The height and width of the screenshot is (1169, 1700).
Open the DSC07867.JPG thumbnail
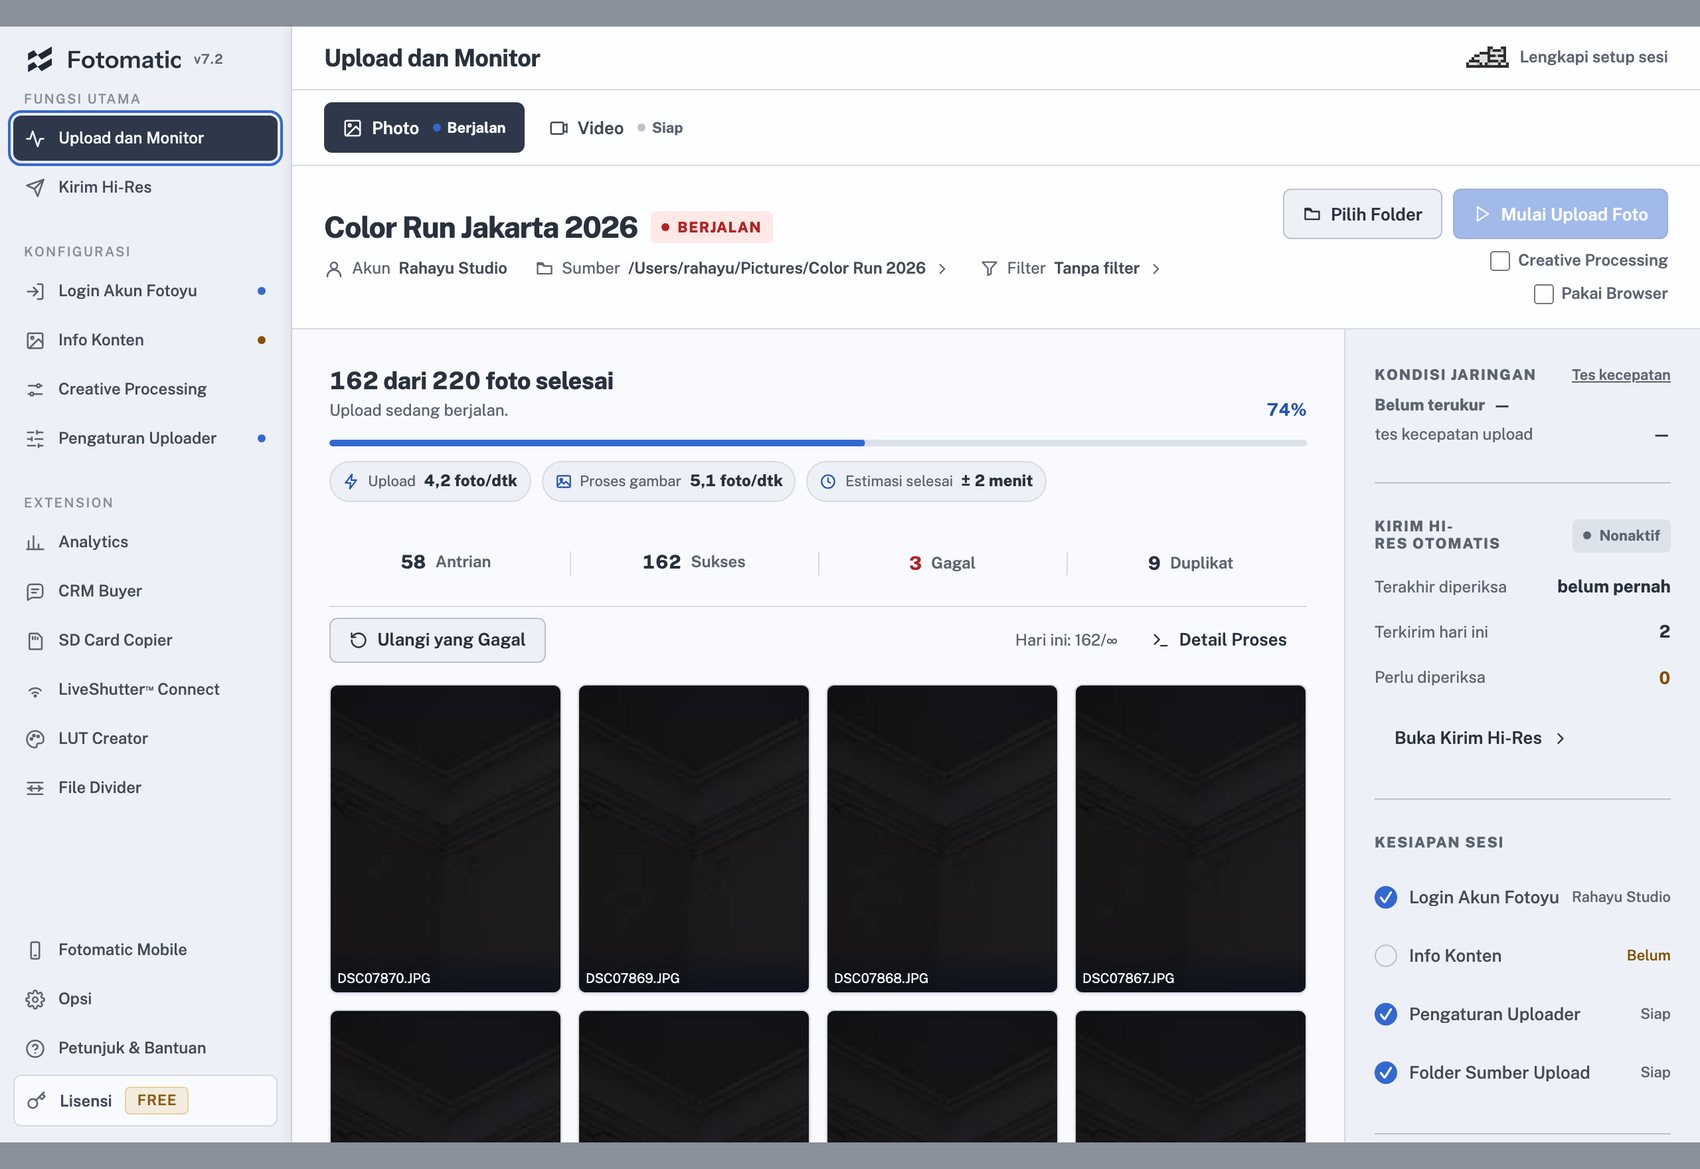pyautogui.click(x=1190, y=839)
